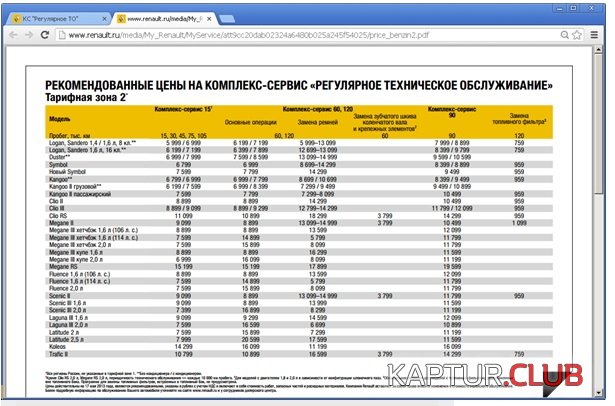615x406 pixels.
Task: Click the "Megane III купе 1,6 л" row
Action: coord(299,252)
